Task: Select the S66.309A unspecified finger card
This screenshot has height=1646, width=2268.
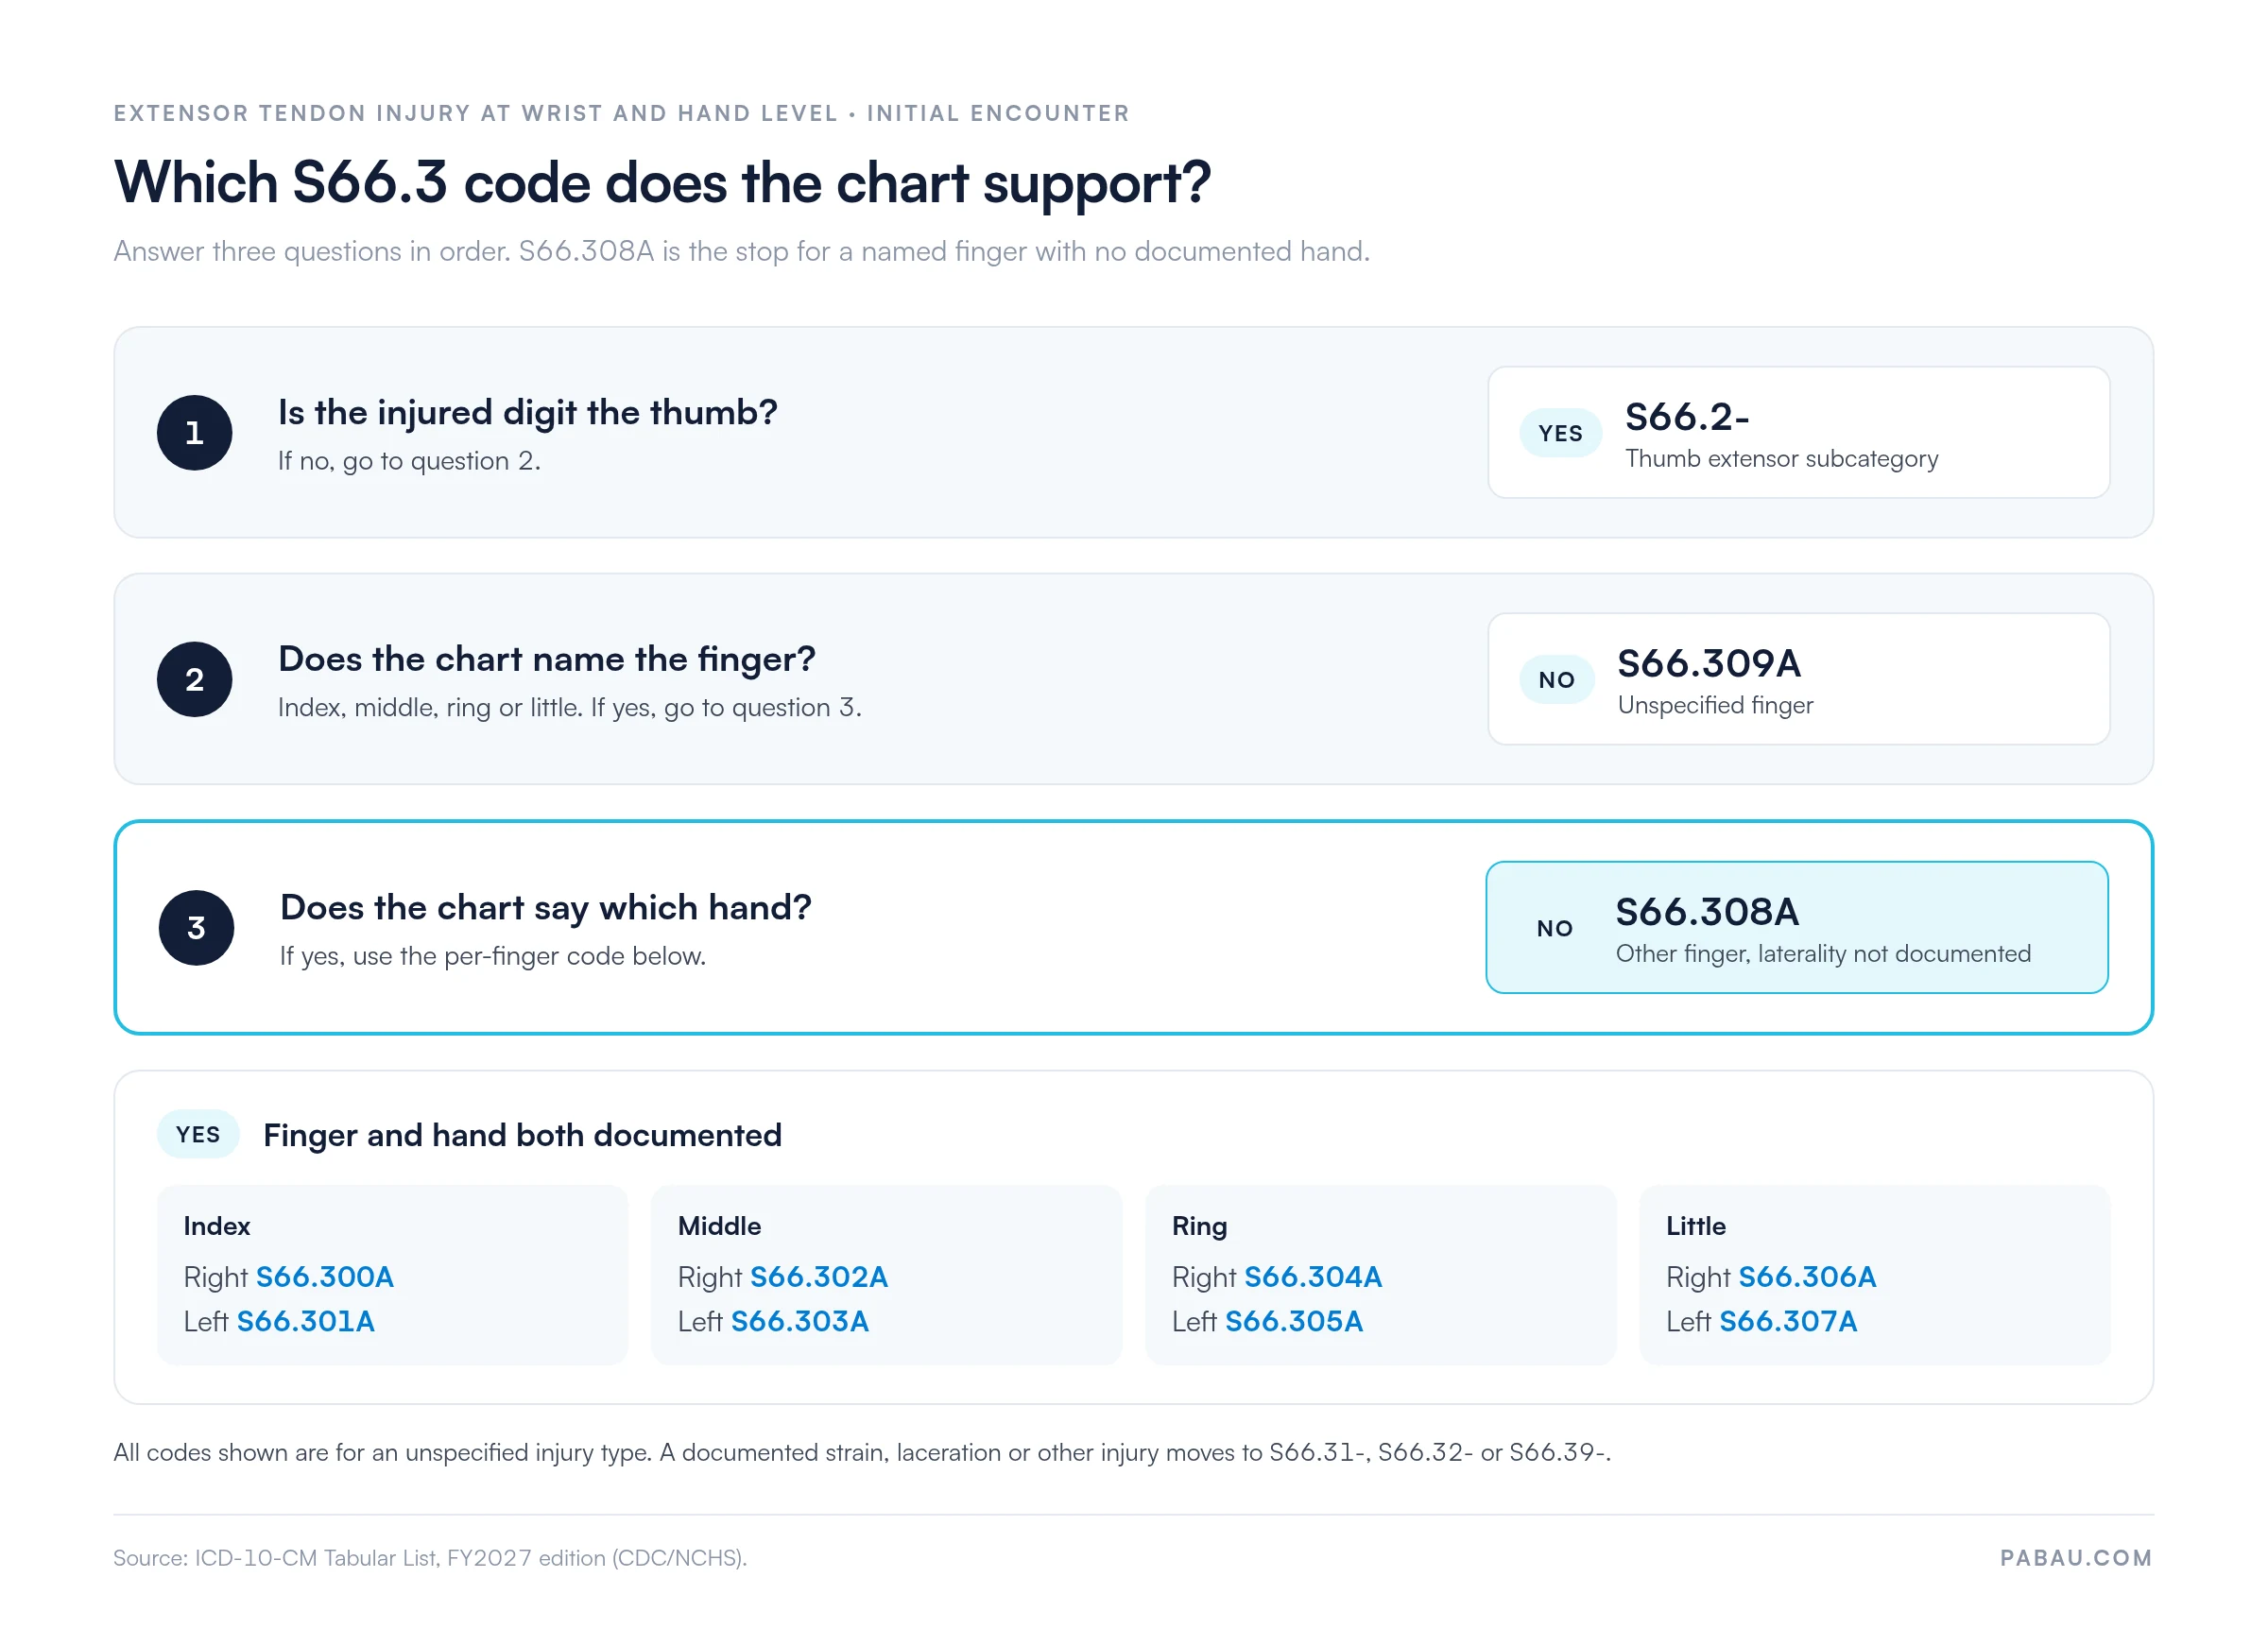Action: click(1798, 679)
